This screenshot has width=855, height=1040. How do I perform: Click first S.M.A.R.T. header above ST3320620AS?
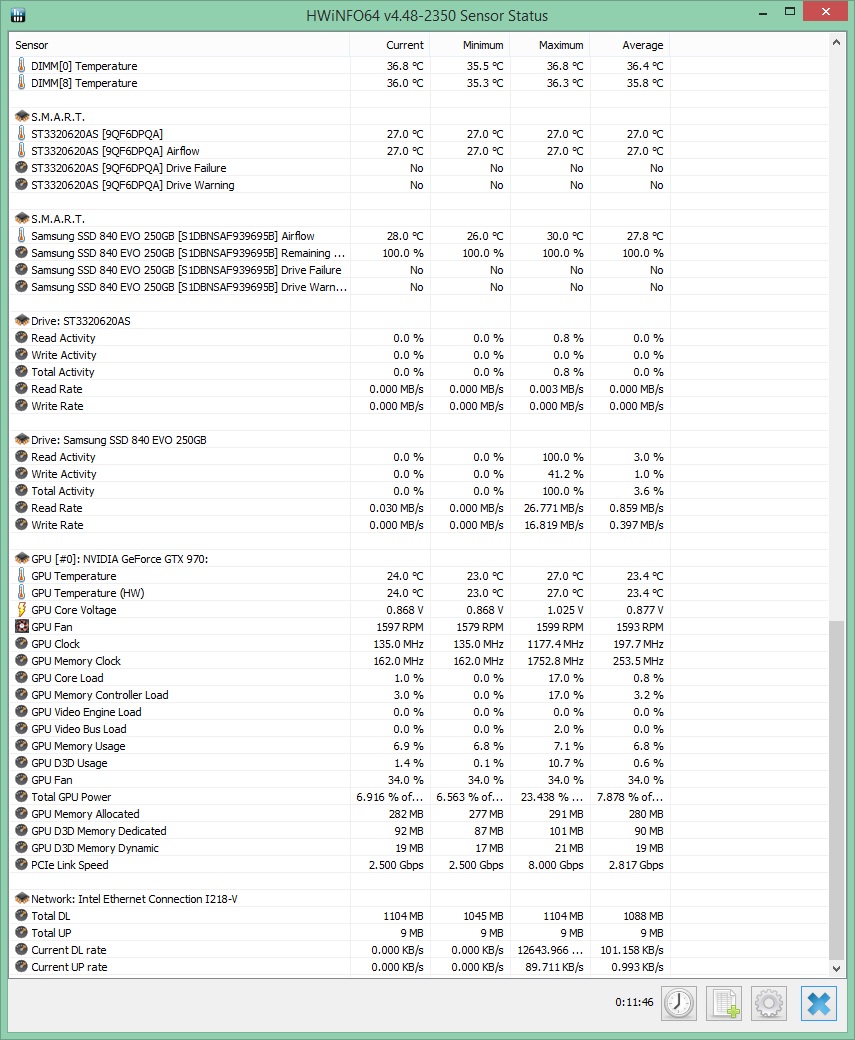pos(58,117)
